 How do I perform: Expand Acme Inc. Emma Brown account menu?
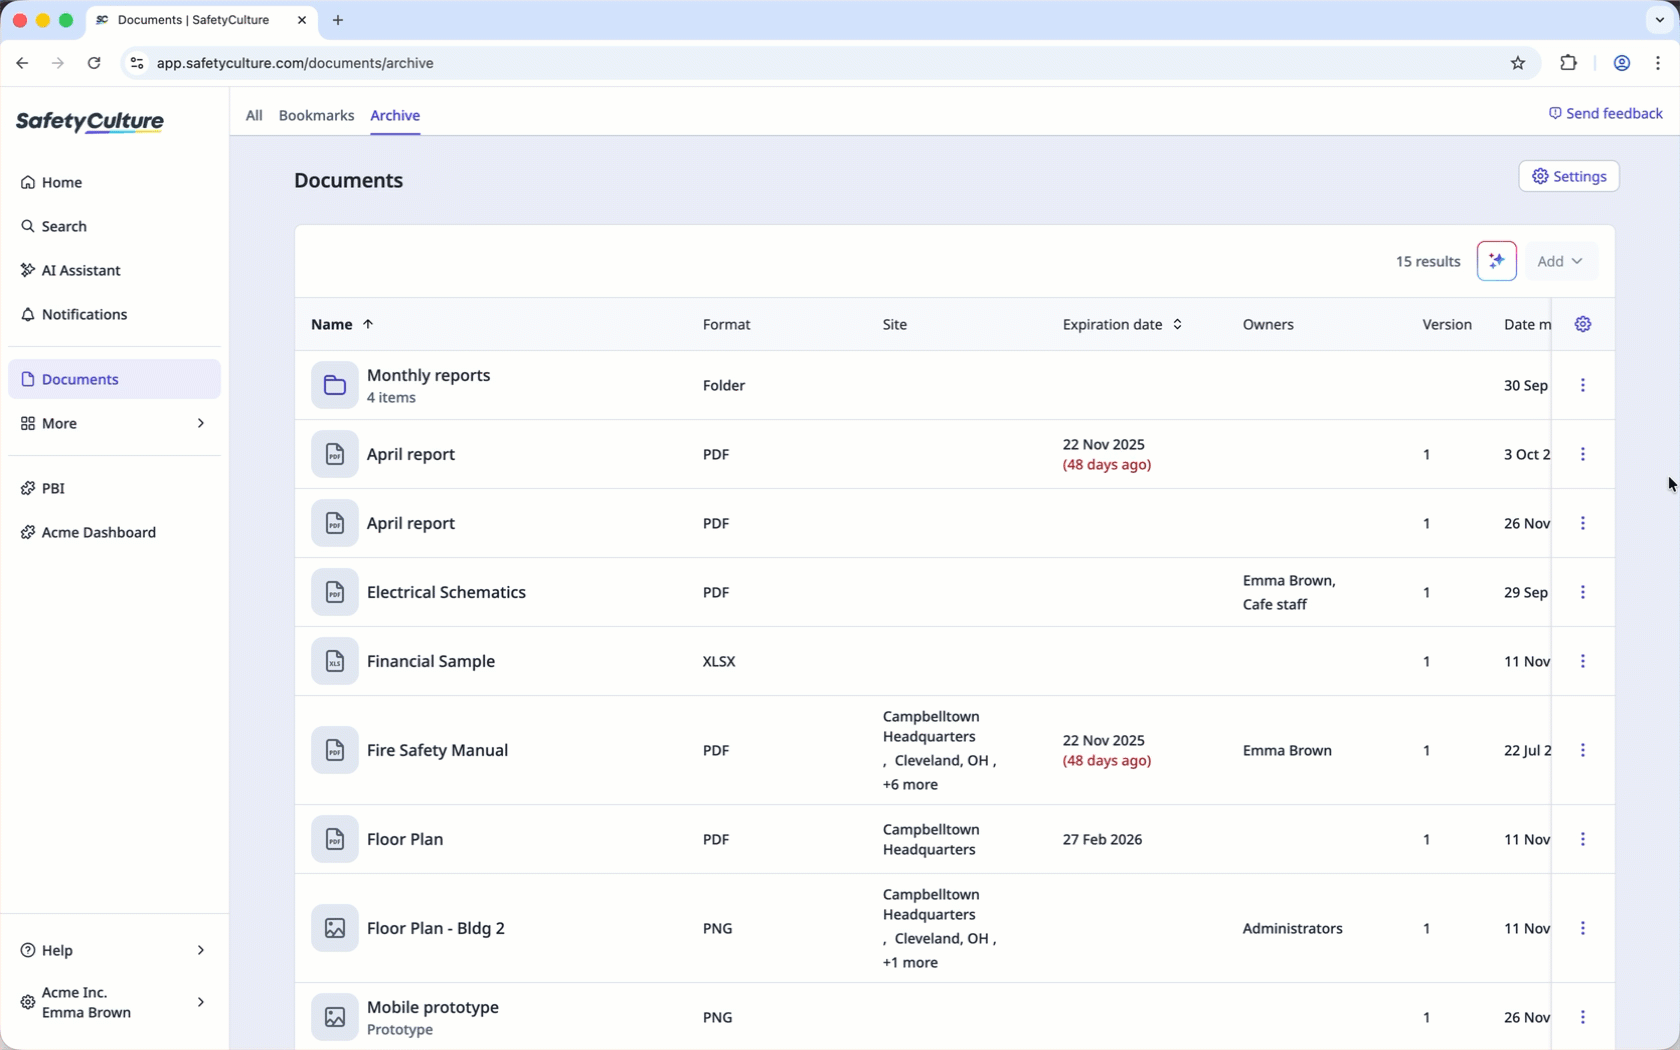pyautogui.click(x=114, y=1002)
